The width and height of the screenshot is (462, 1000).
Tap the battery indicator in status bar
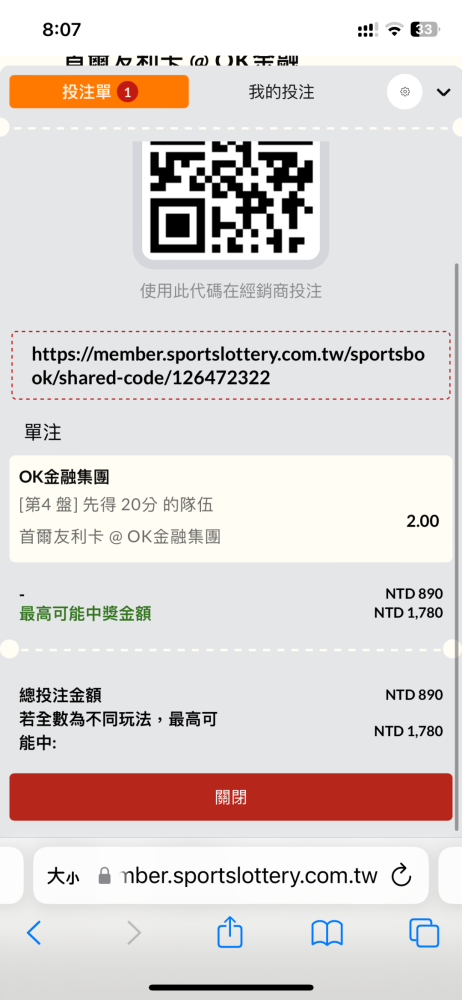coord(424,29)
